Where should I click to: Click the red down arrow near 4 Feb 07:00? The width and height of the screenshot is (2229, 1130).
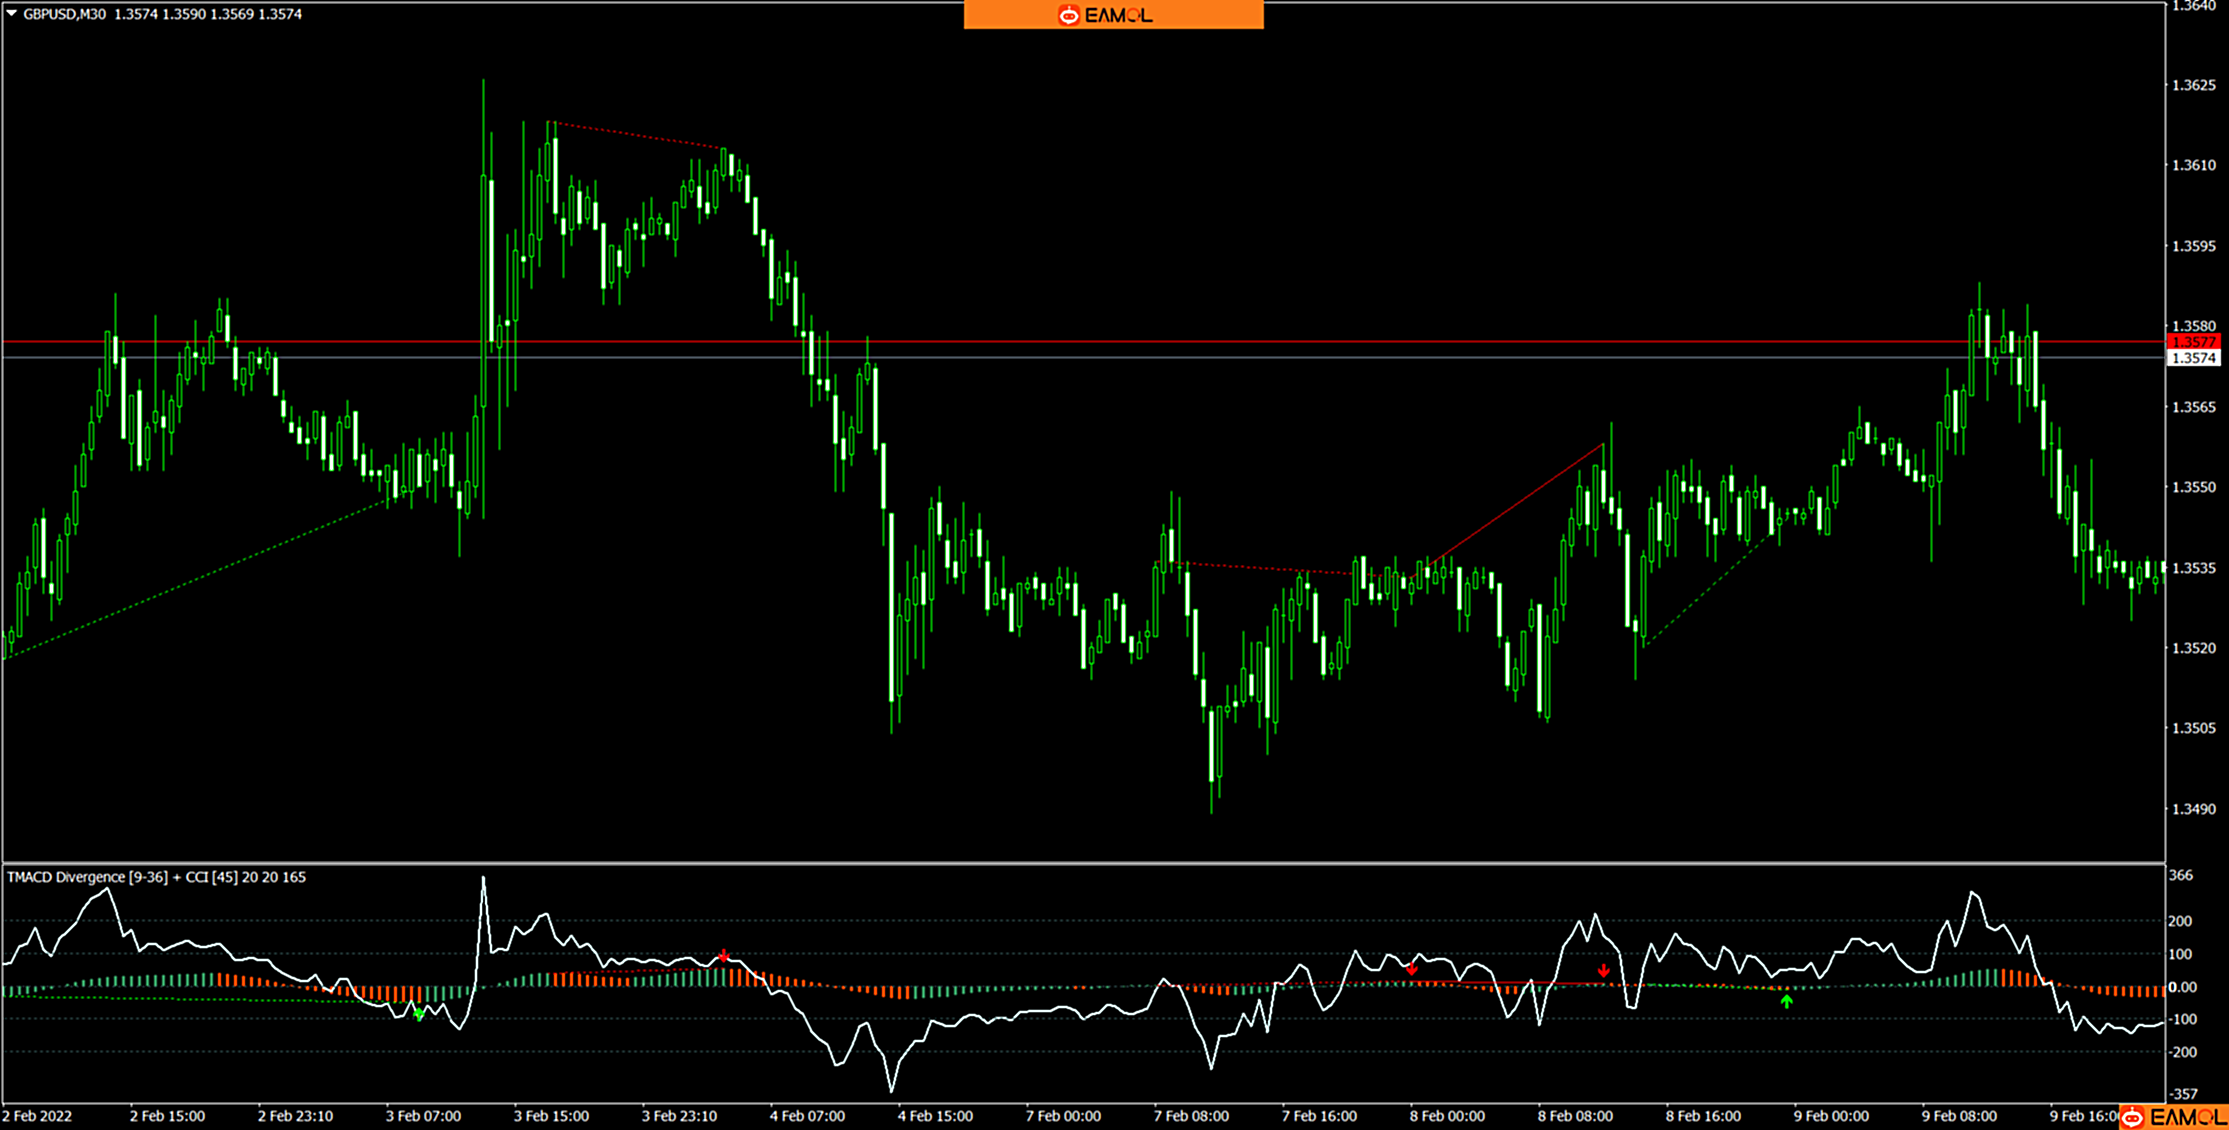click(x=723, y=957)
